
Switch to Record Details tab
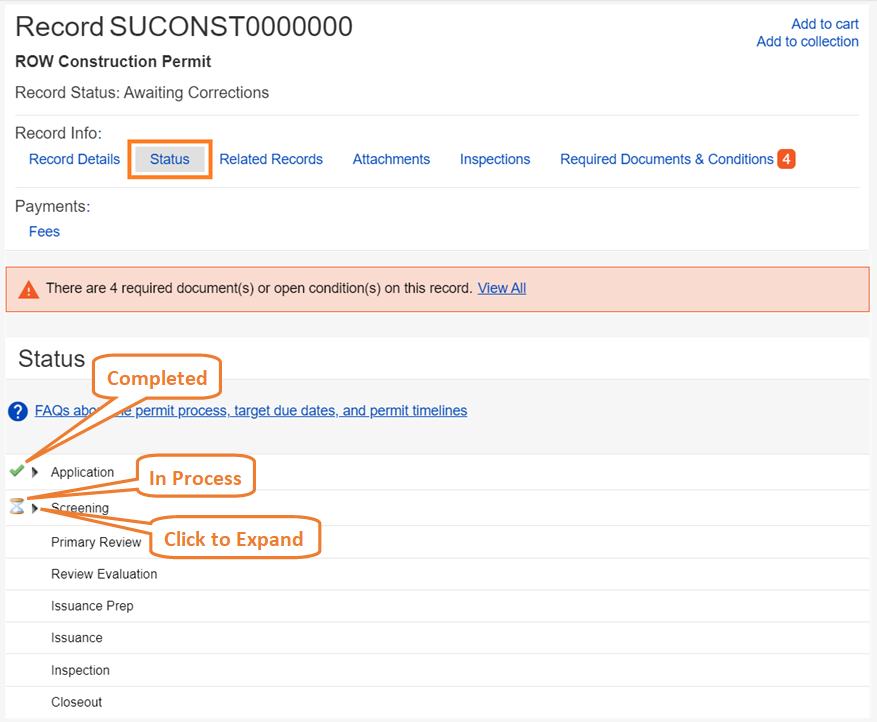[x=74, y=159]
